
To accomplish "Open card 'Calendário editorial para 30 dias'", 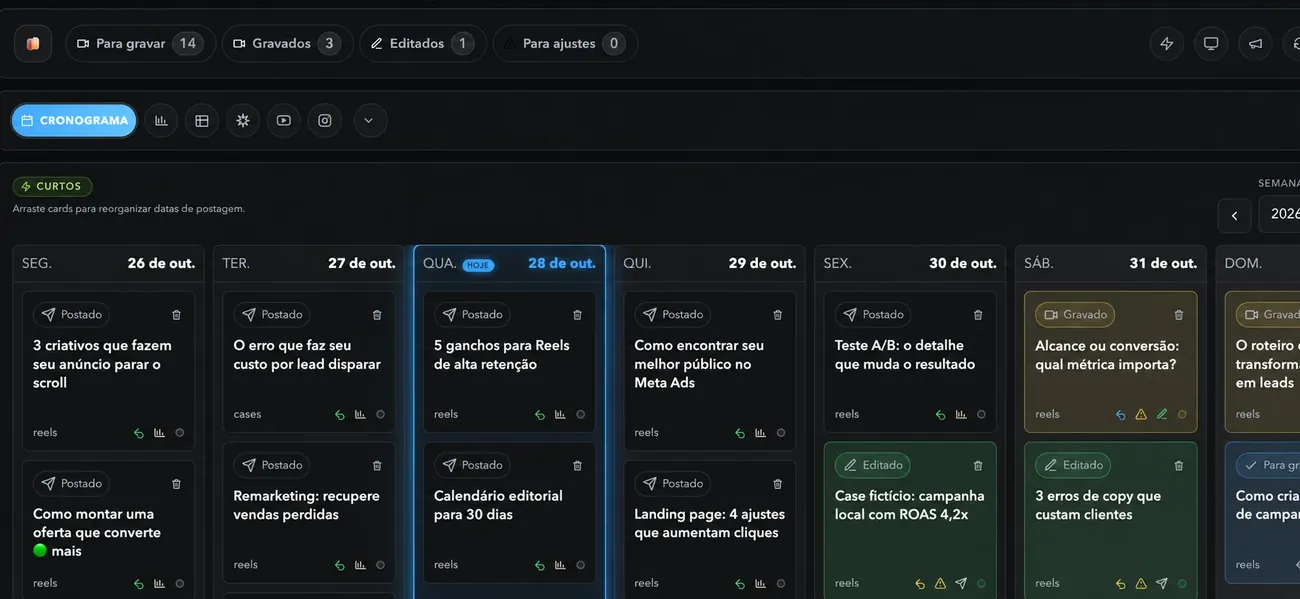I will pyautogui.click(x=510, y=511).
